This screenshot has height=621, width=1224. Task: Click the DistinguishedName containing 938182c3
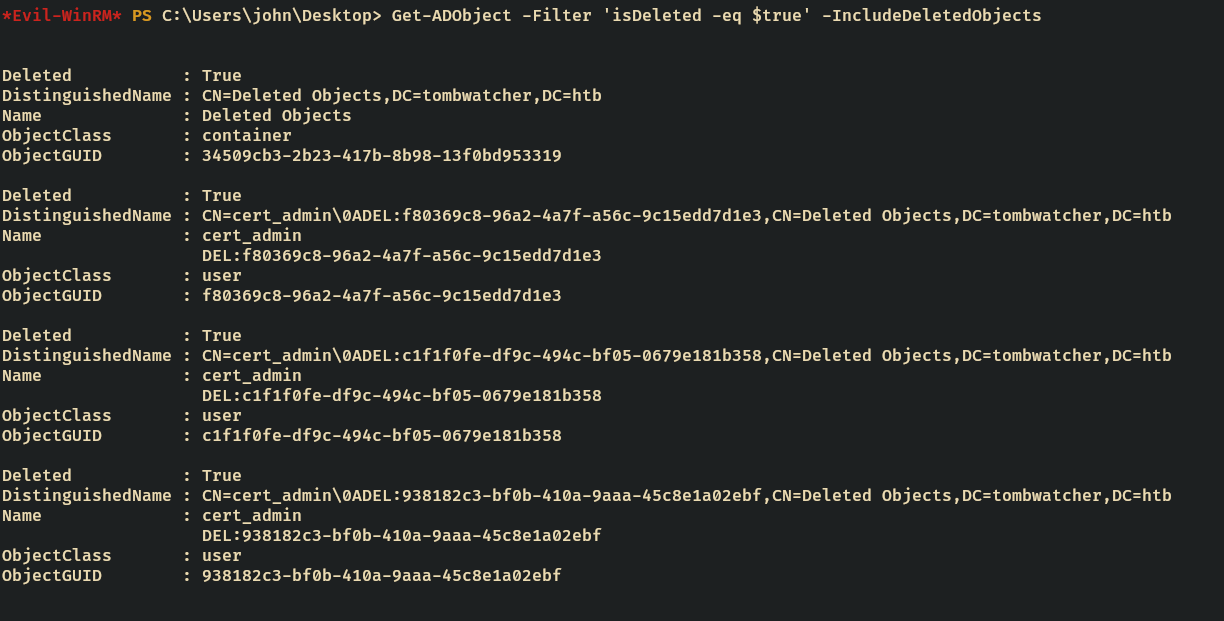(686, 496)
